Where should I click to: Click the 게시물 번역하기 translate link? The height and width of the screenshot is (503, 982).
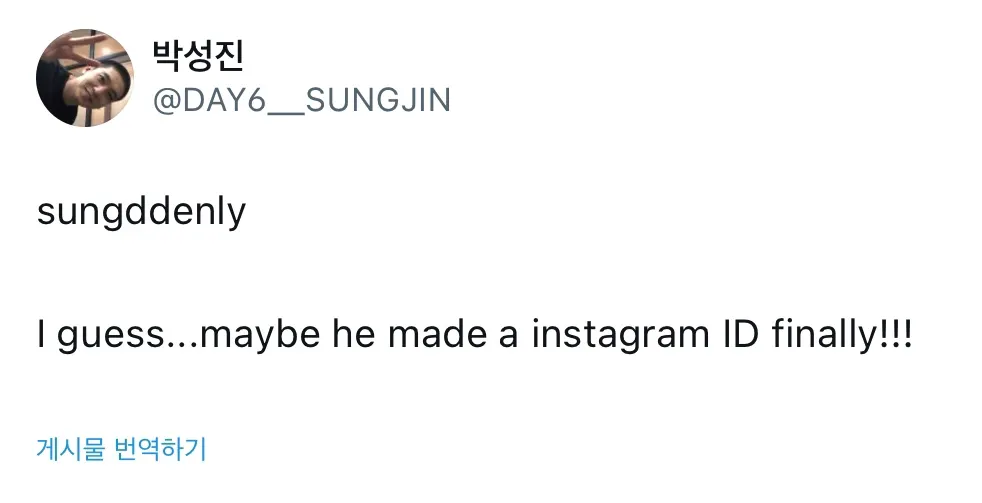(x=121, y=449)
